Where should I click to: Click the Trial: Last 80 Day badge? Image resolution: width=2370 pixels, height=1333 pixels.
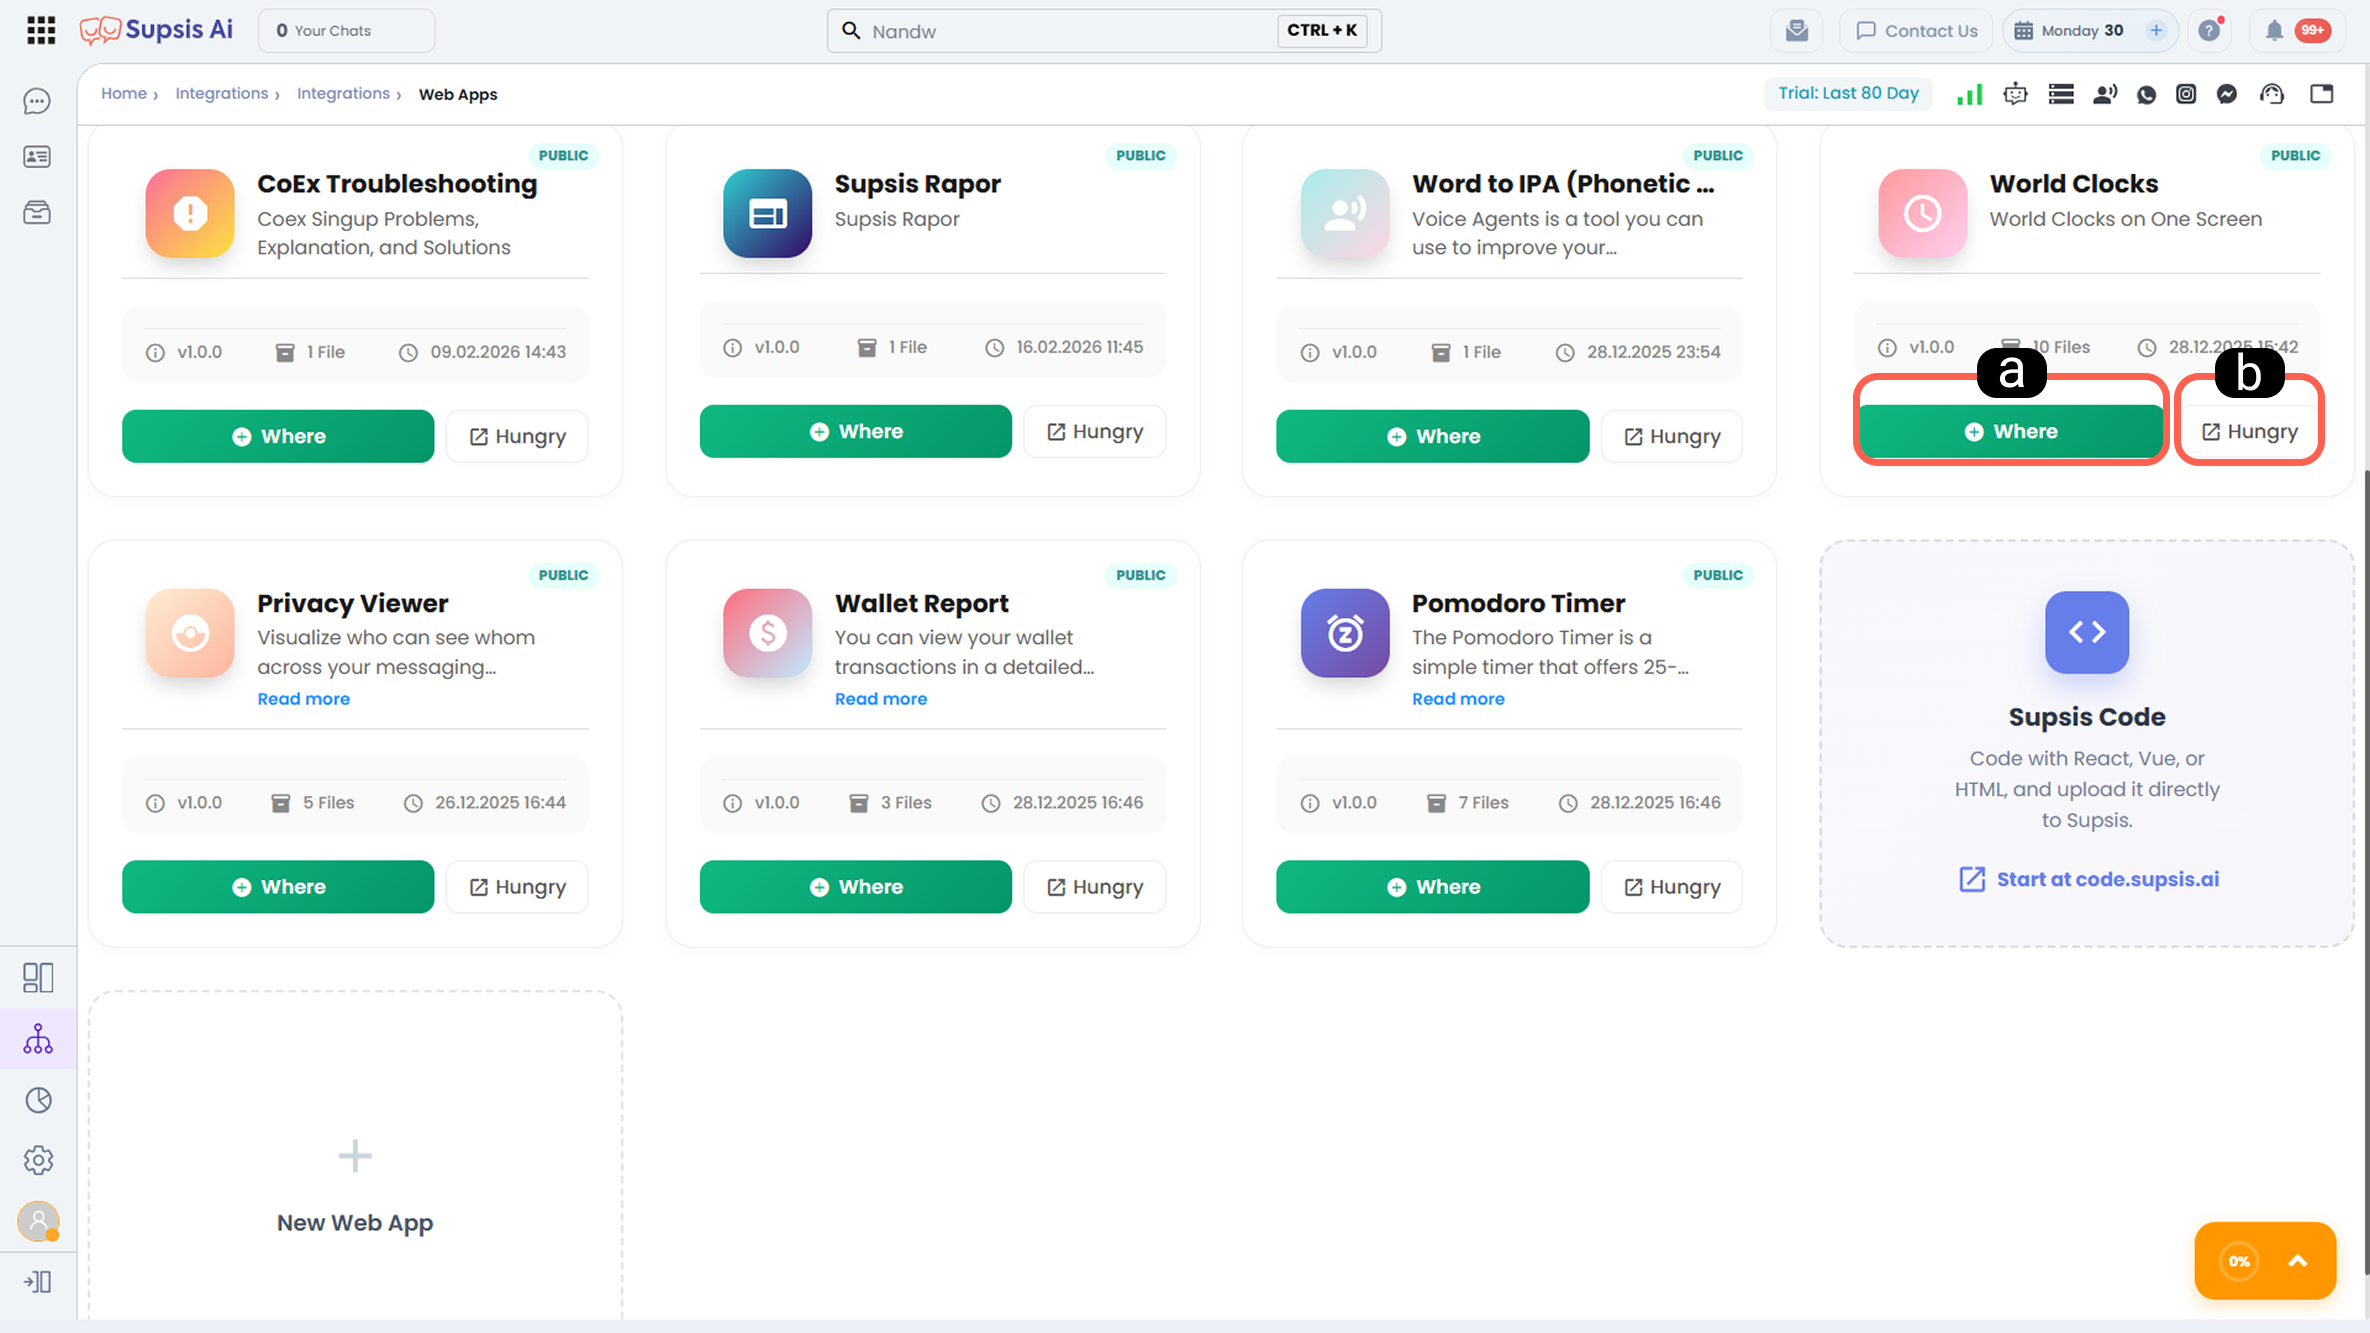point(1848,93)
